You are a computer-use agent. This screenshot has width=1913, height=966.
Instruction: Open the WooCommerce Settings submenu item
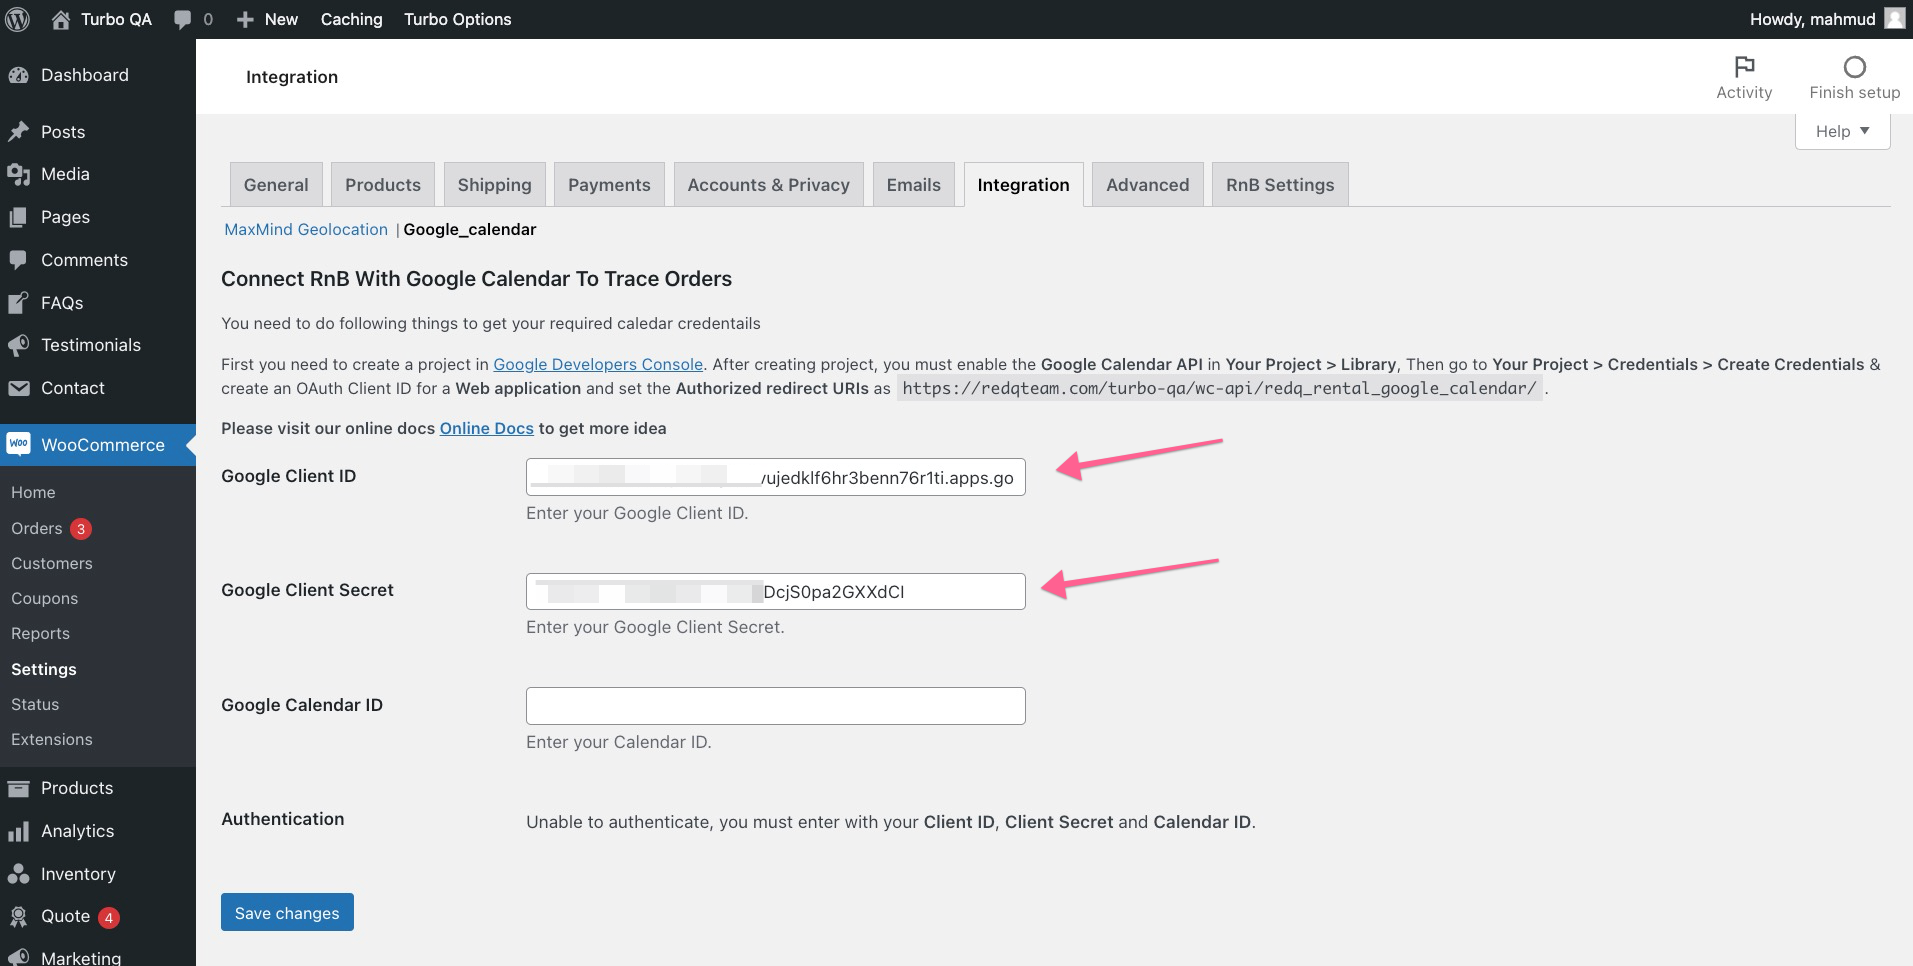[x=44, y=669]
